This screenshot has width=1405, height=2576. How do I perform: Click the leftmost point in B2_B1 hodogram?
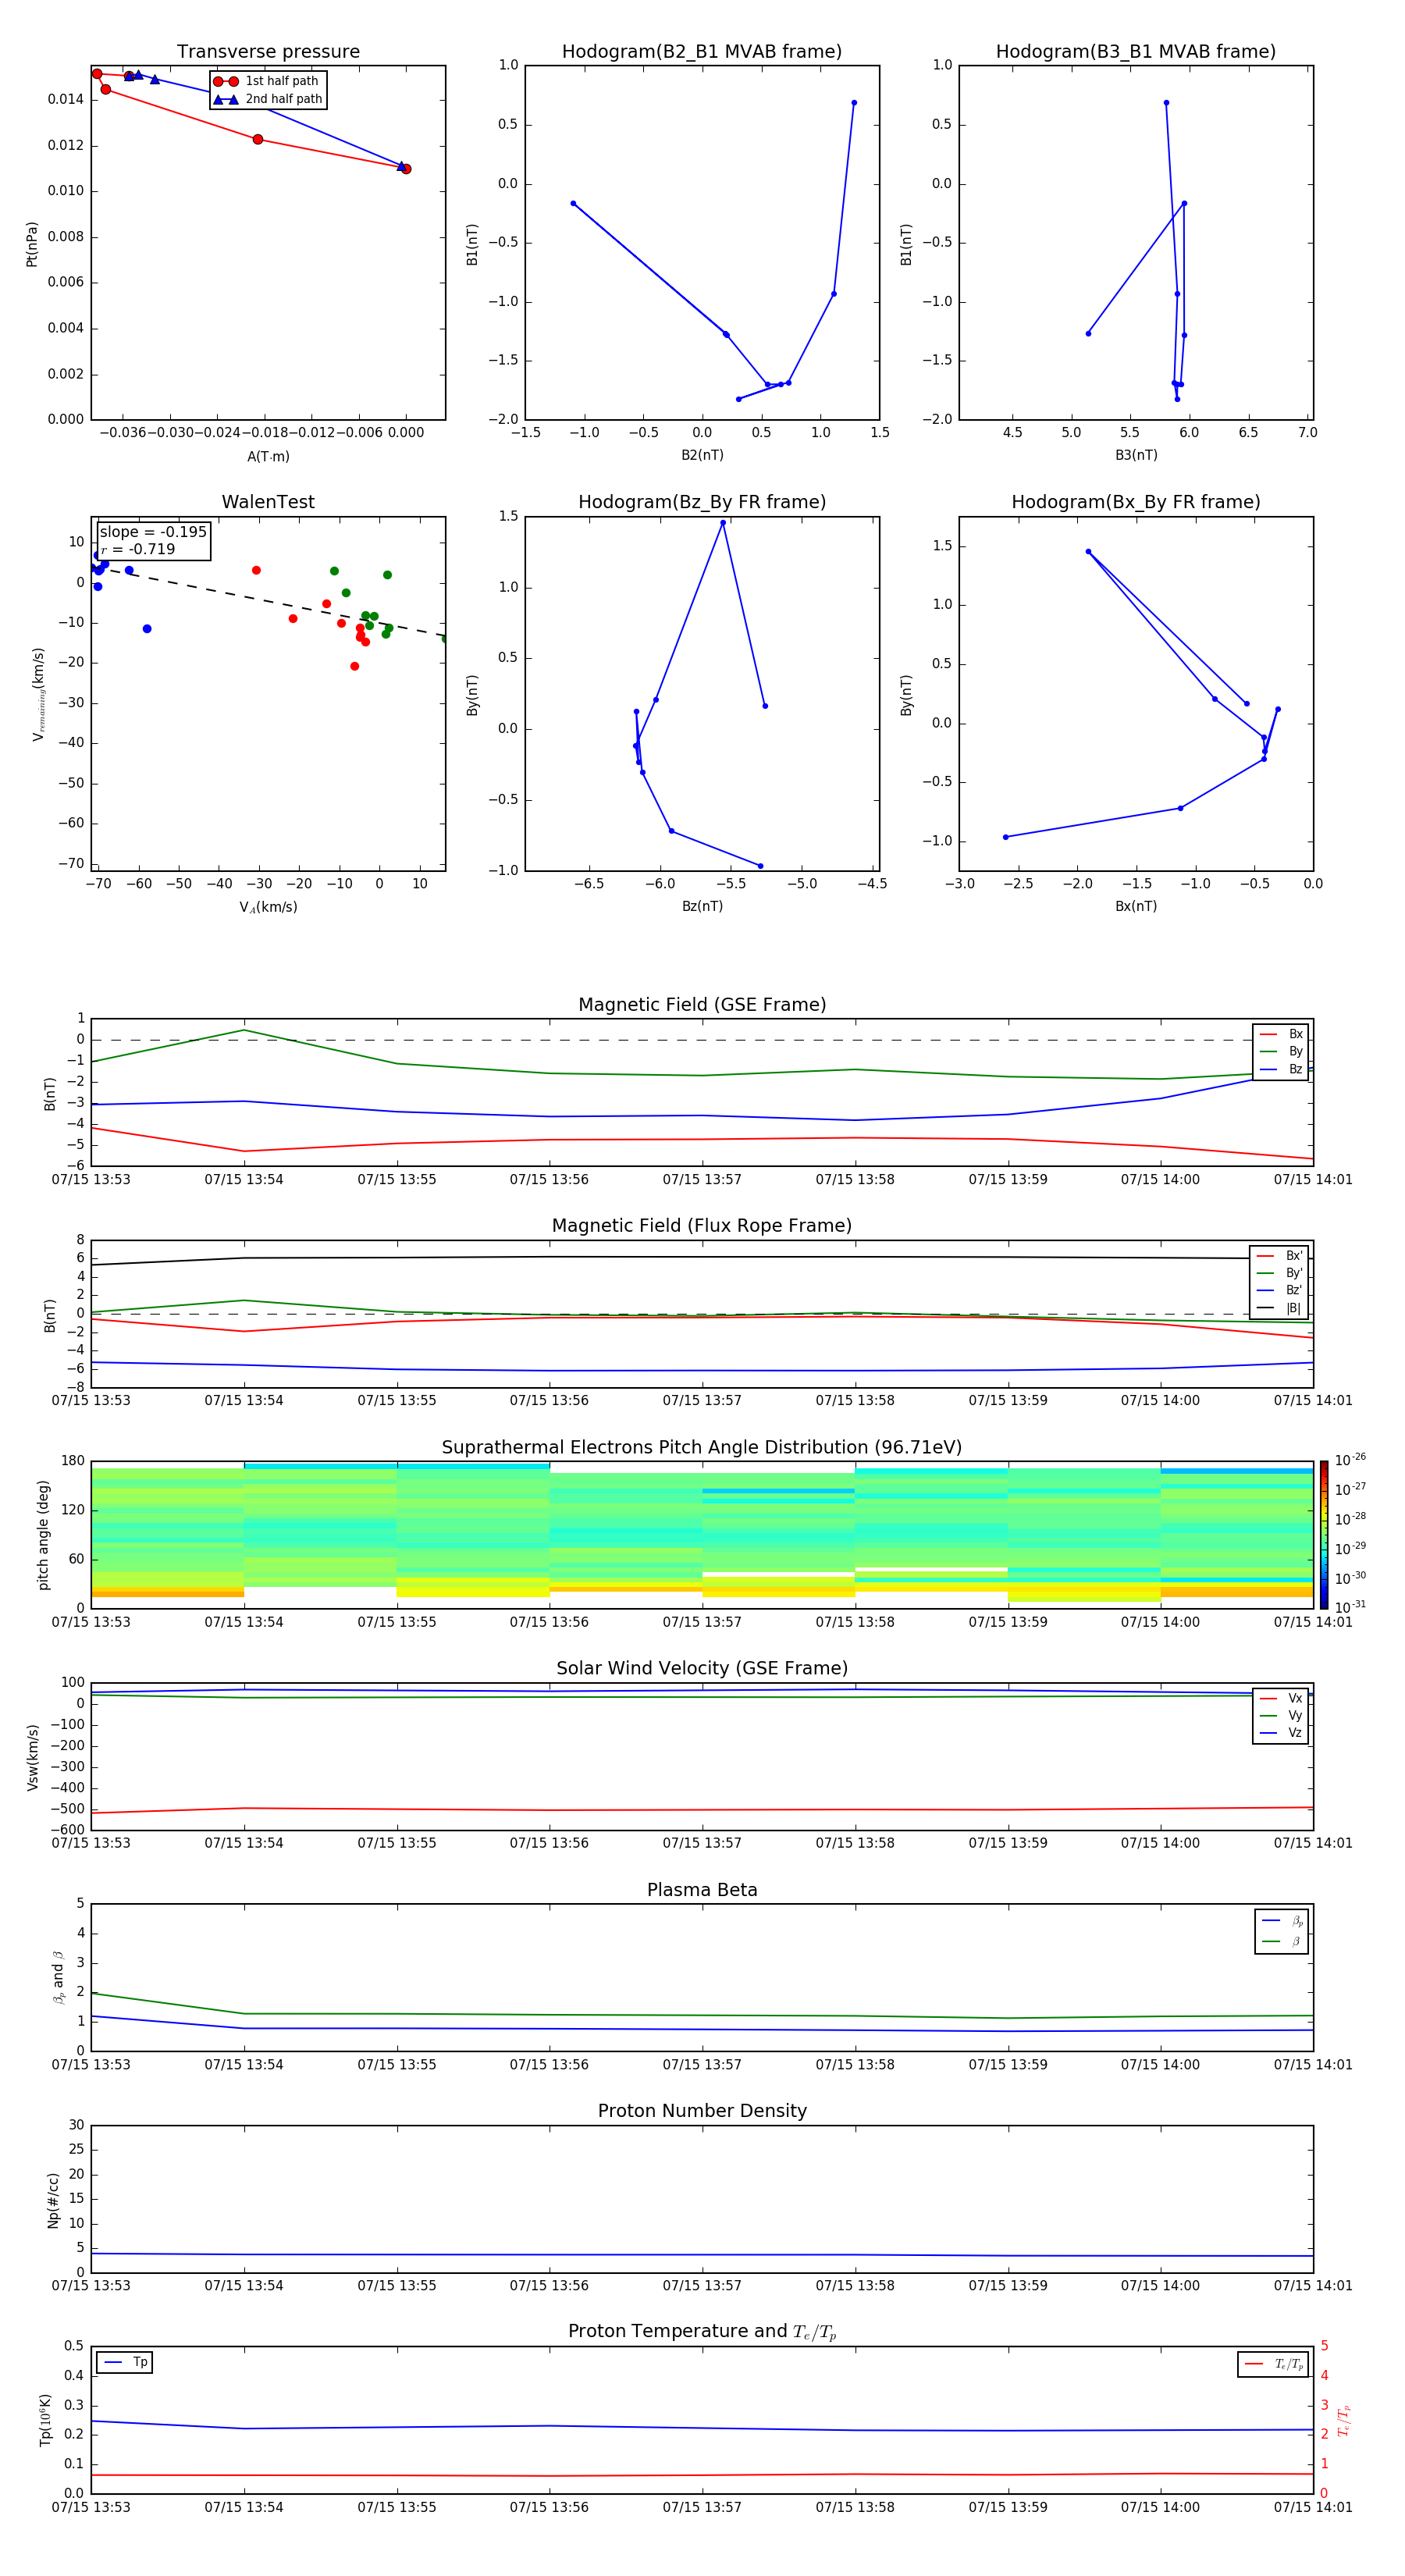[x=573, y=204]
